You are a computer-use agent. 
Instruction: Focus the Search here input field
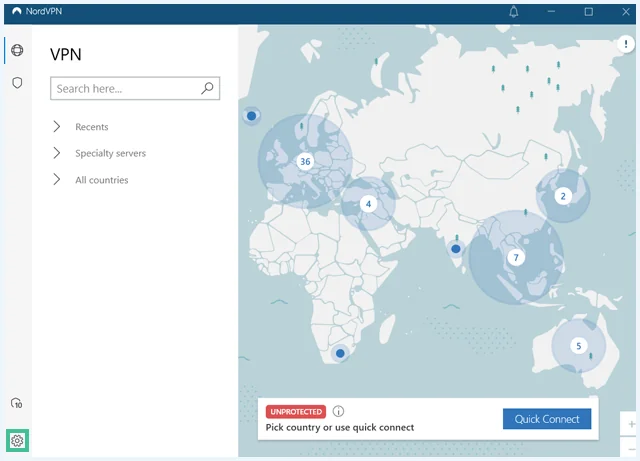click(x=135, y=88)
